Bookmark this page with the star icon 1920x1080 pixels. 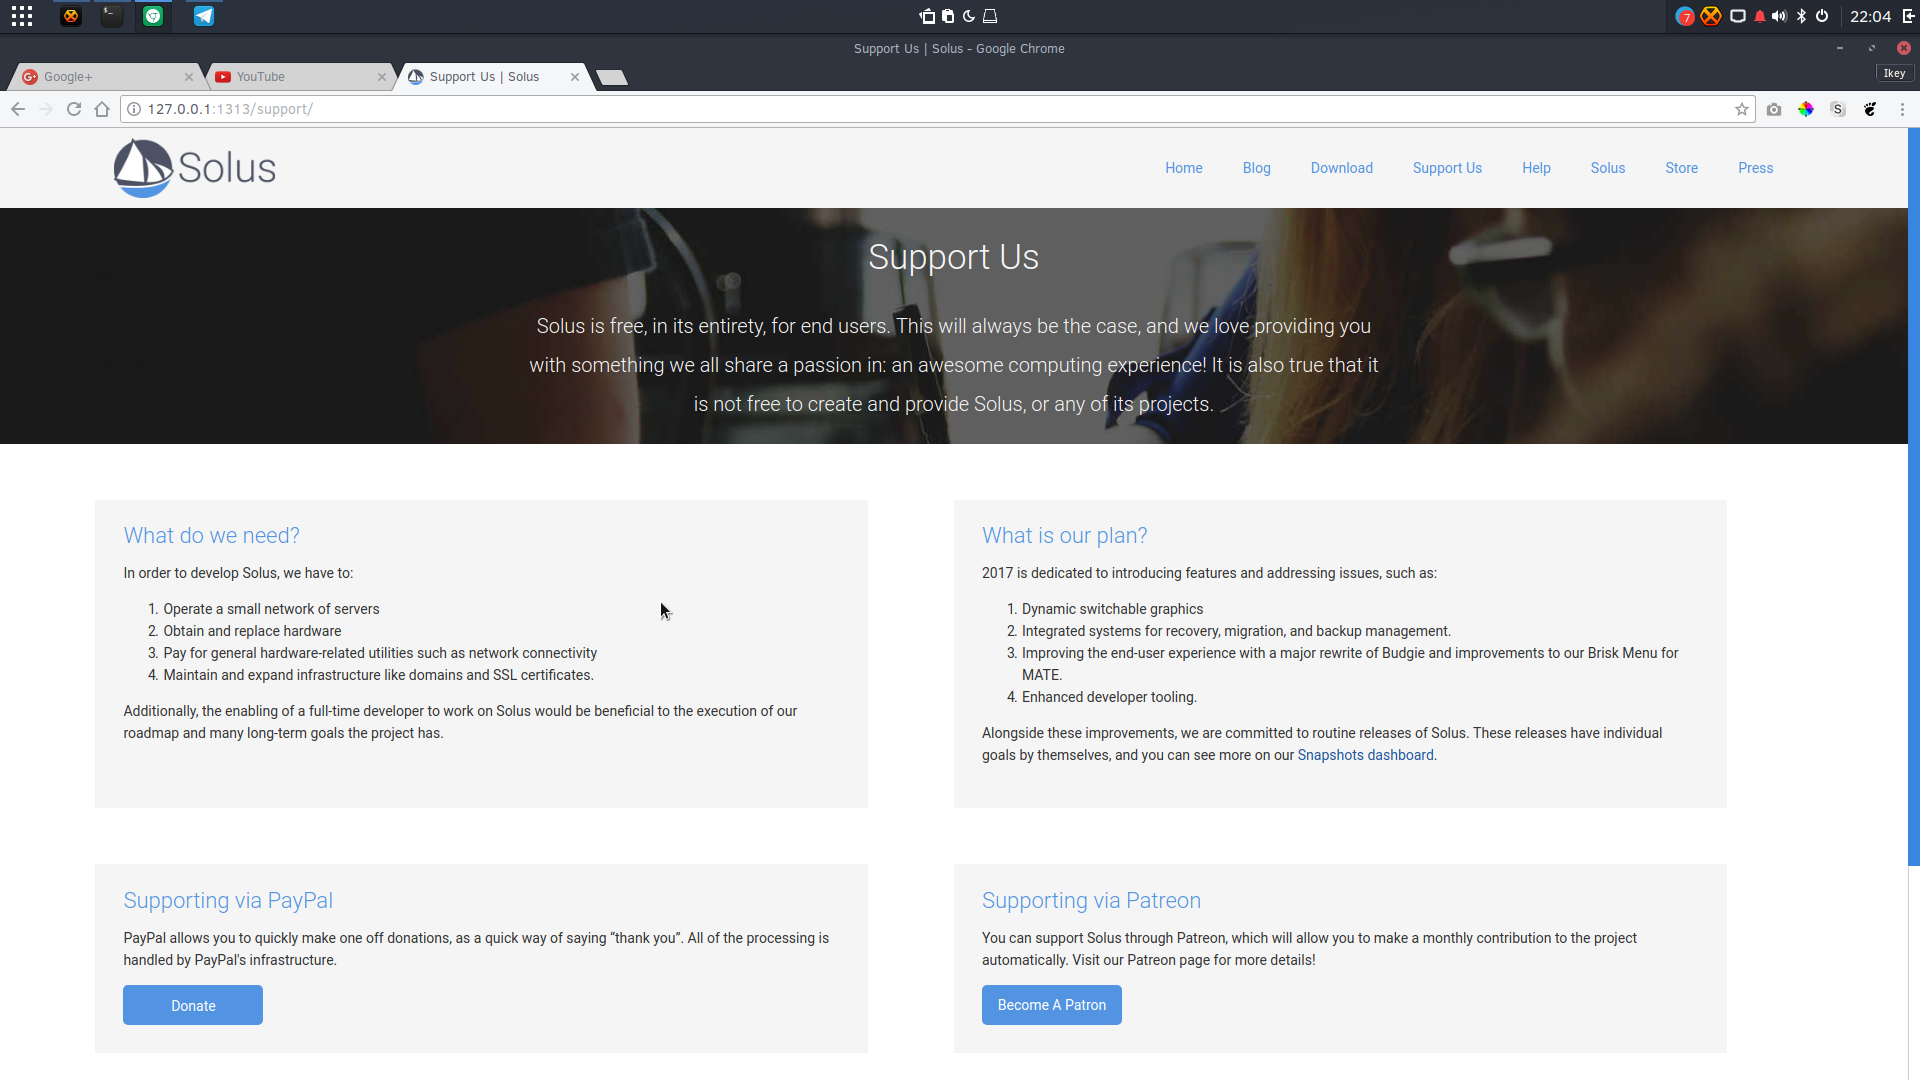1742,109
